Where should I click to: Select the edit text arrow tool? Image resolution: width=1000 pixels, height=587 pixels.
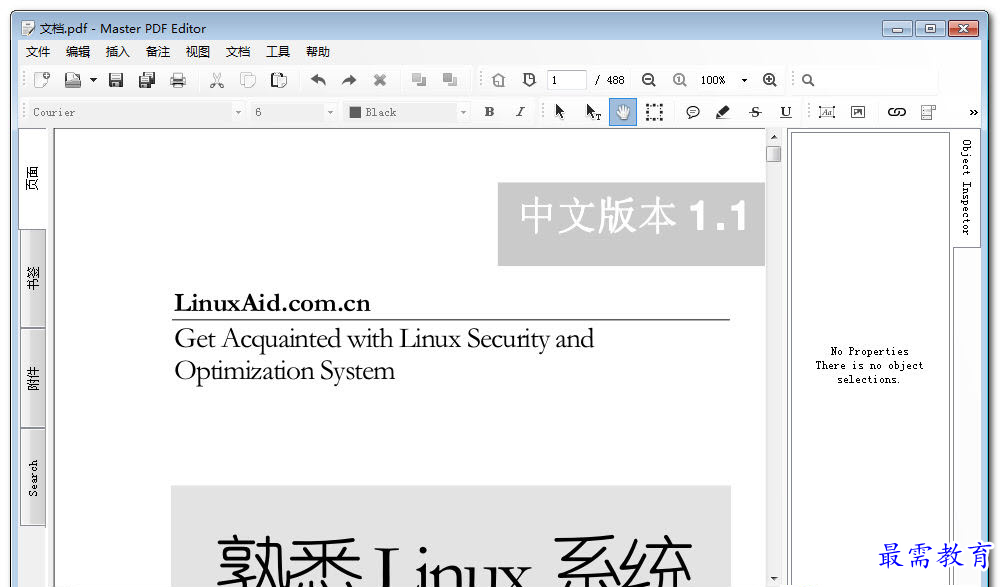(592, 112)
